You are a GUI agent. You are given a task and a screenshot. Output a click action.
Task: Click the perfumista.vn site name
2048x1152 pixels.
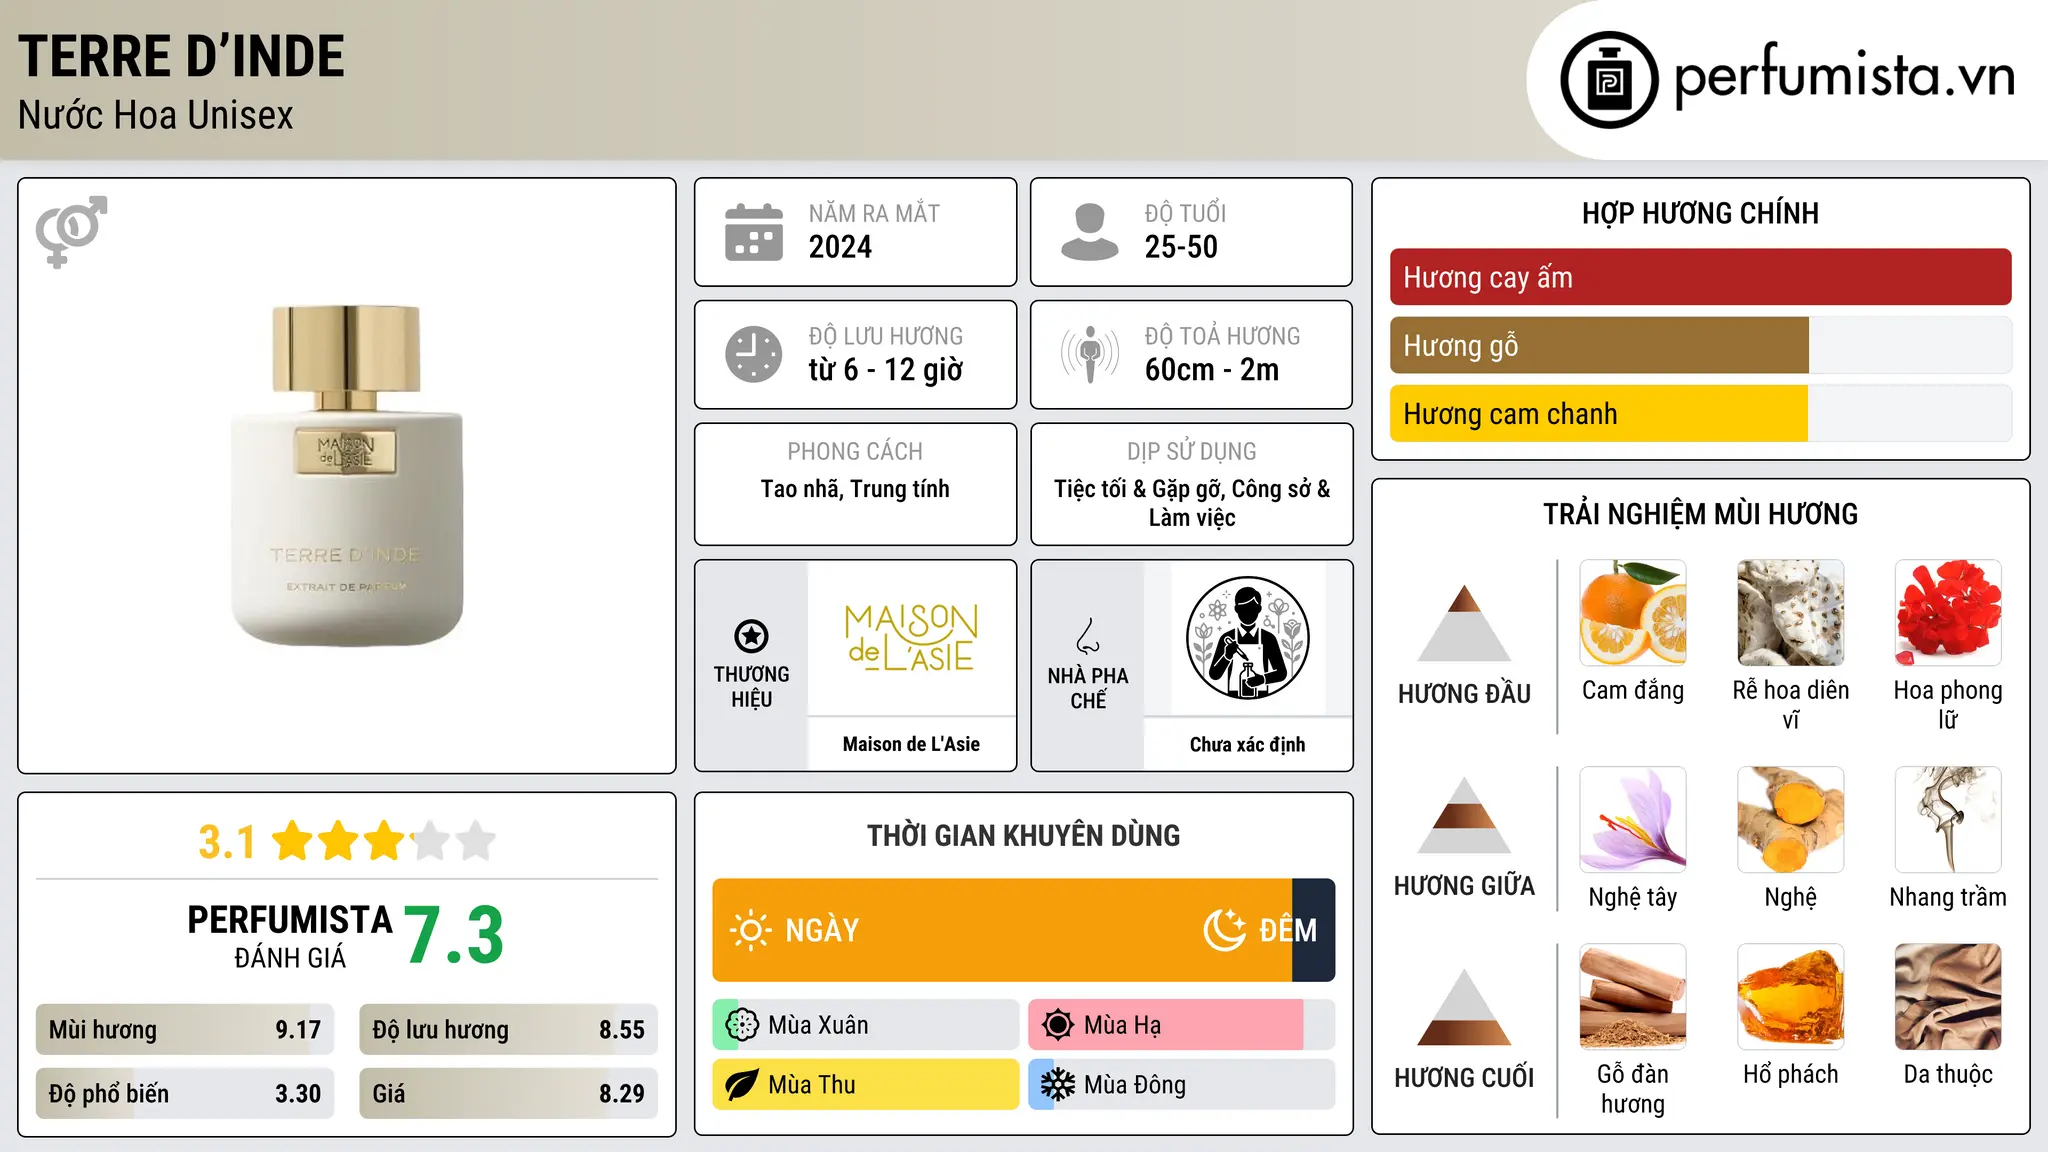tap(1845, 76)
